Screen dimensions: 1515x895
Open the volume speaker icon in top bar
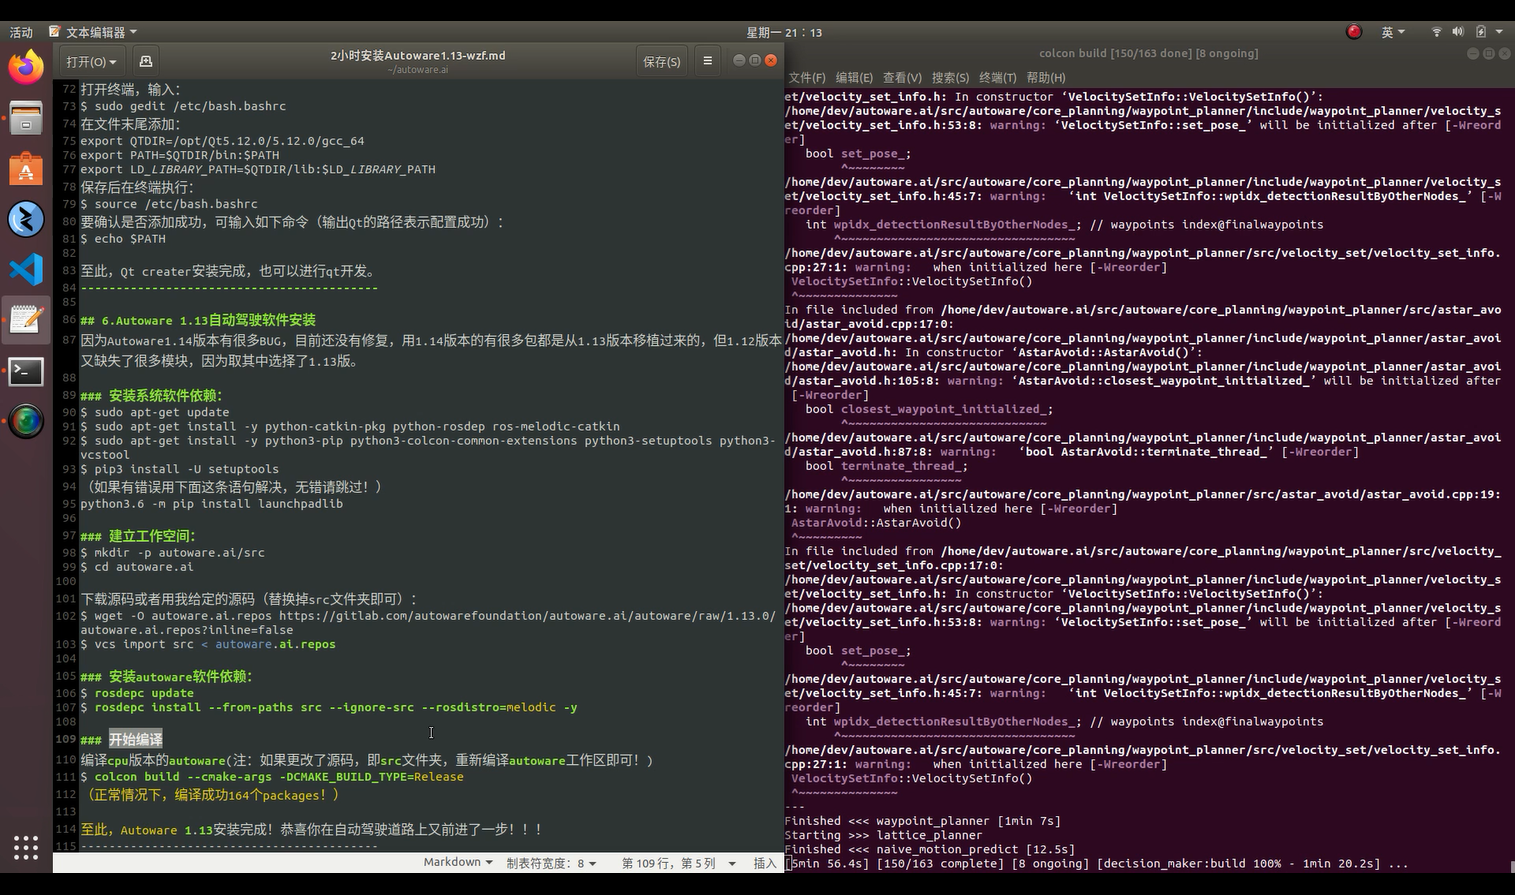click(1458, 32)
